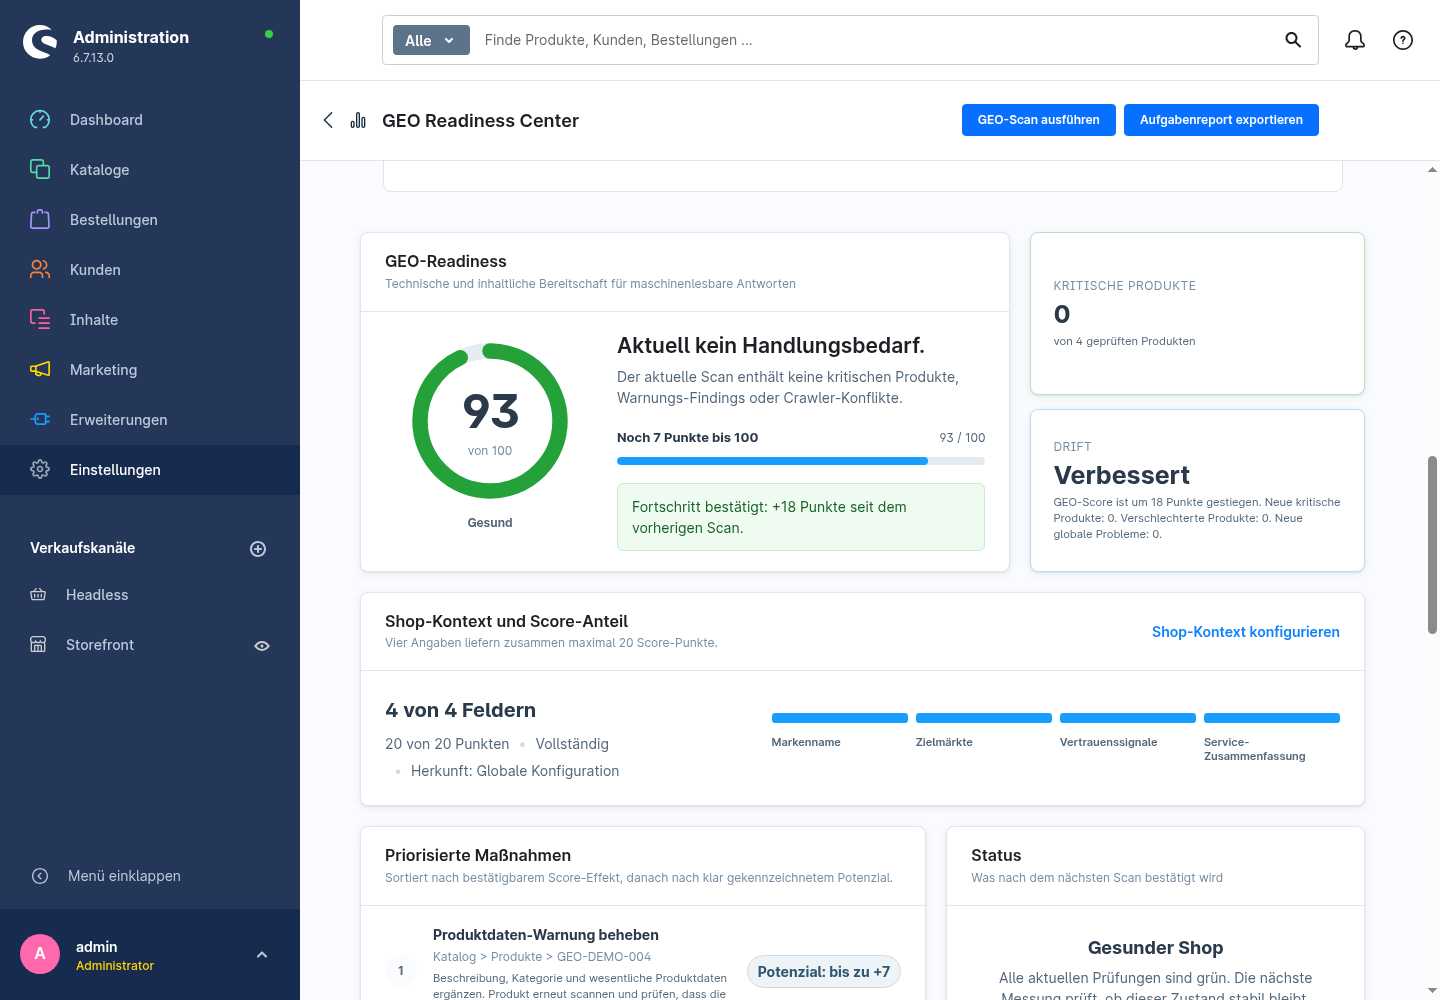Go back using the back arrow
Image resolution: width=1440 pixels, height=1000 pixels.
(x=328, y=120)
